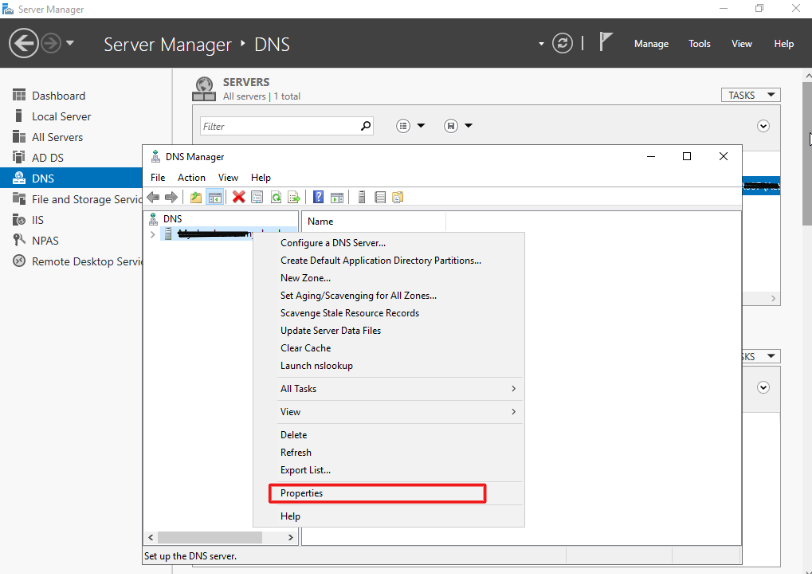Toggle the Show/Hide Action Pane toolbar icon
The image size is (812, 574).
point(337,197)
